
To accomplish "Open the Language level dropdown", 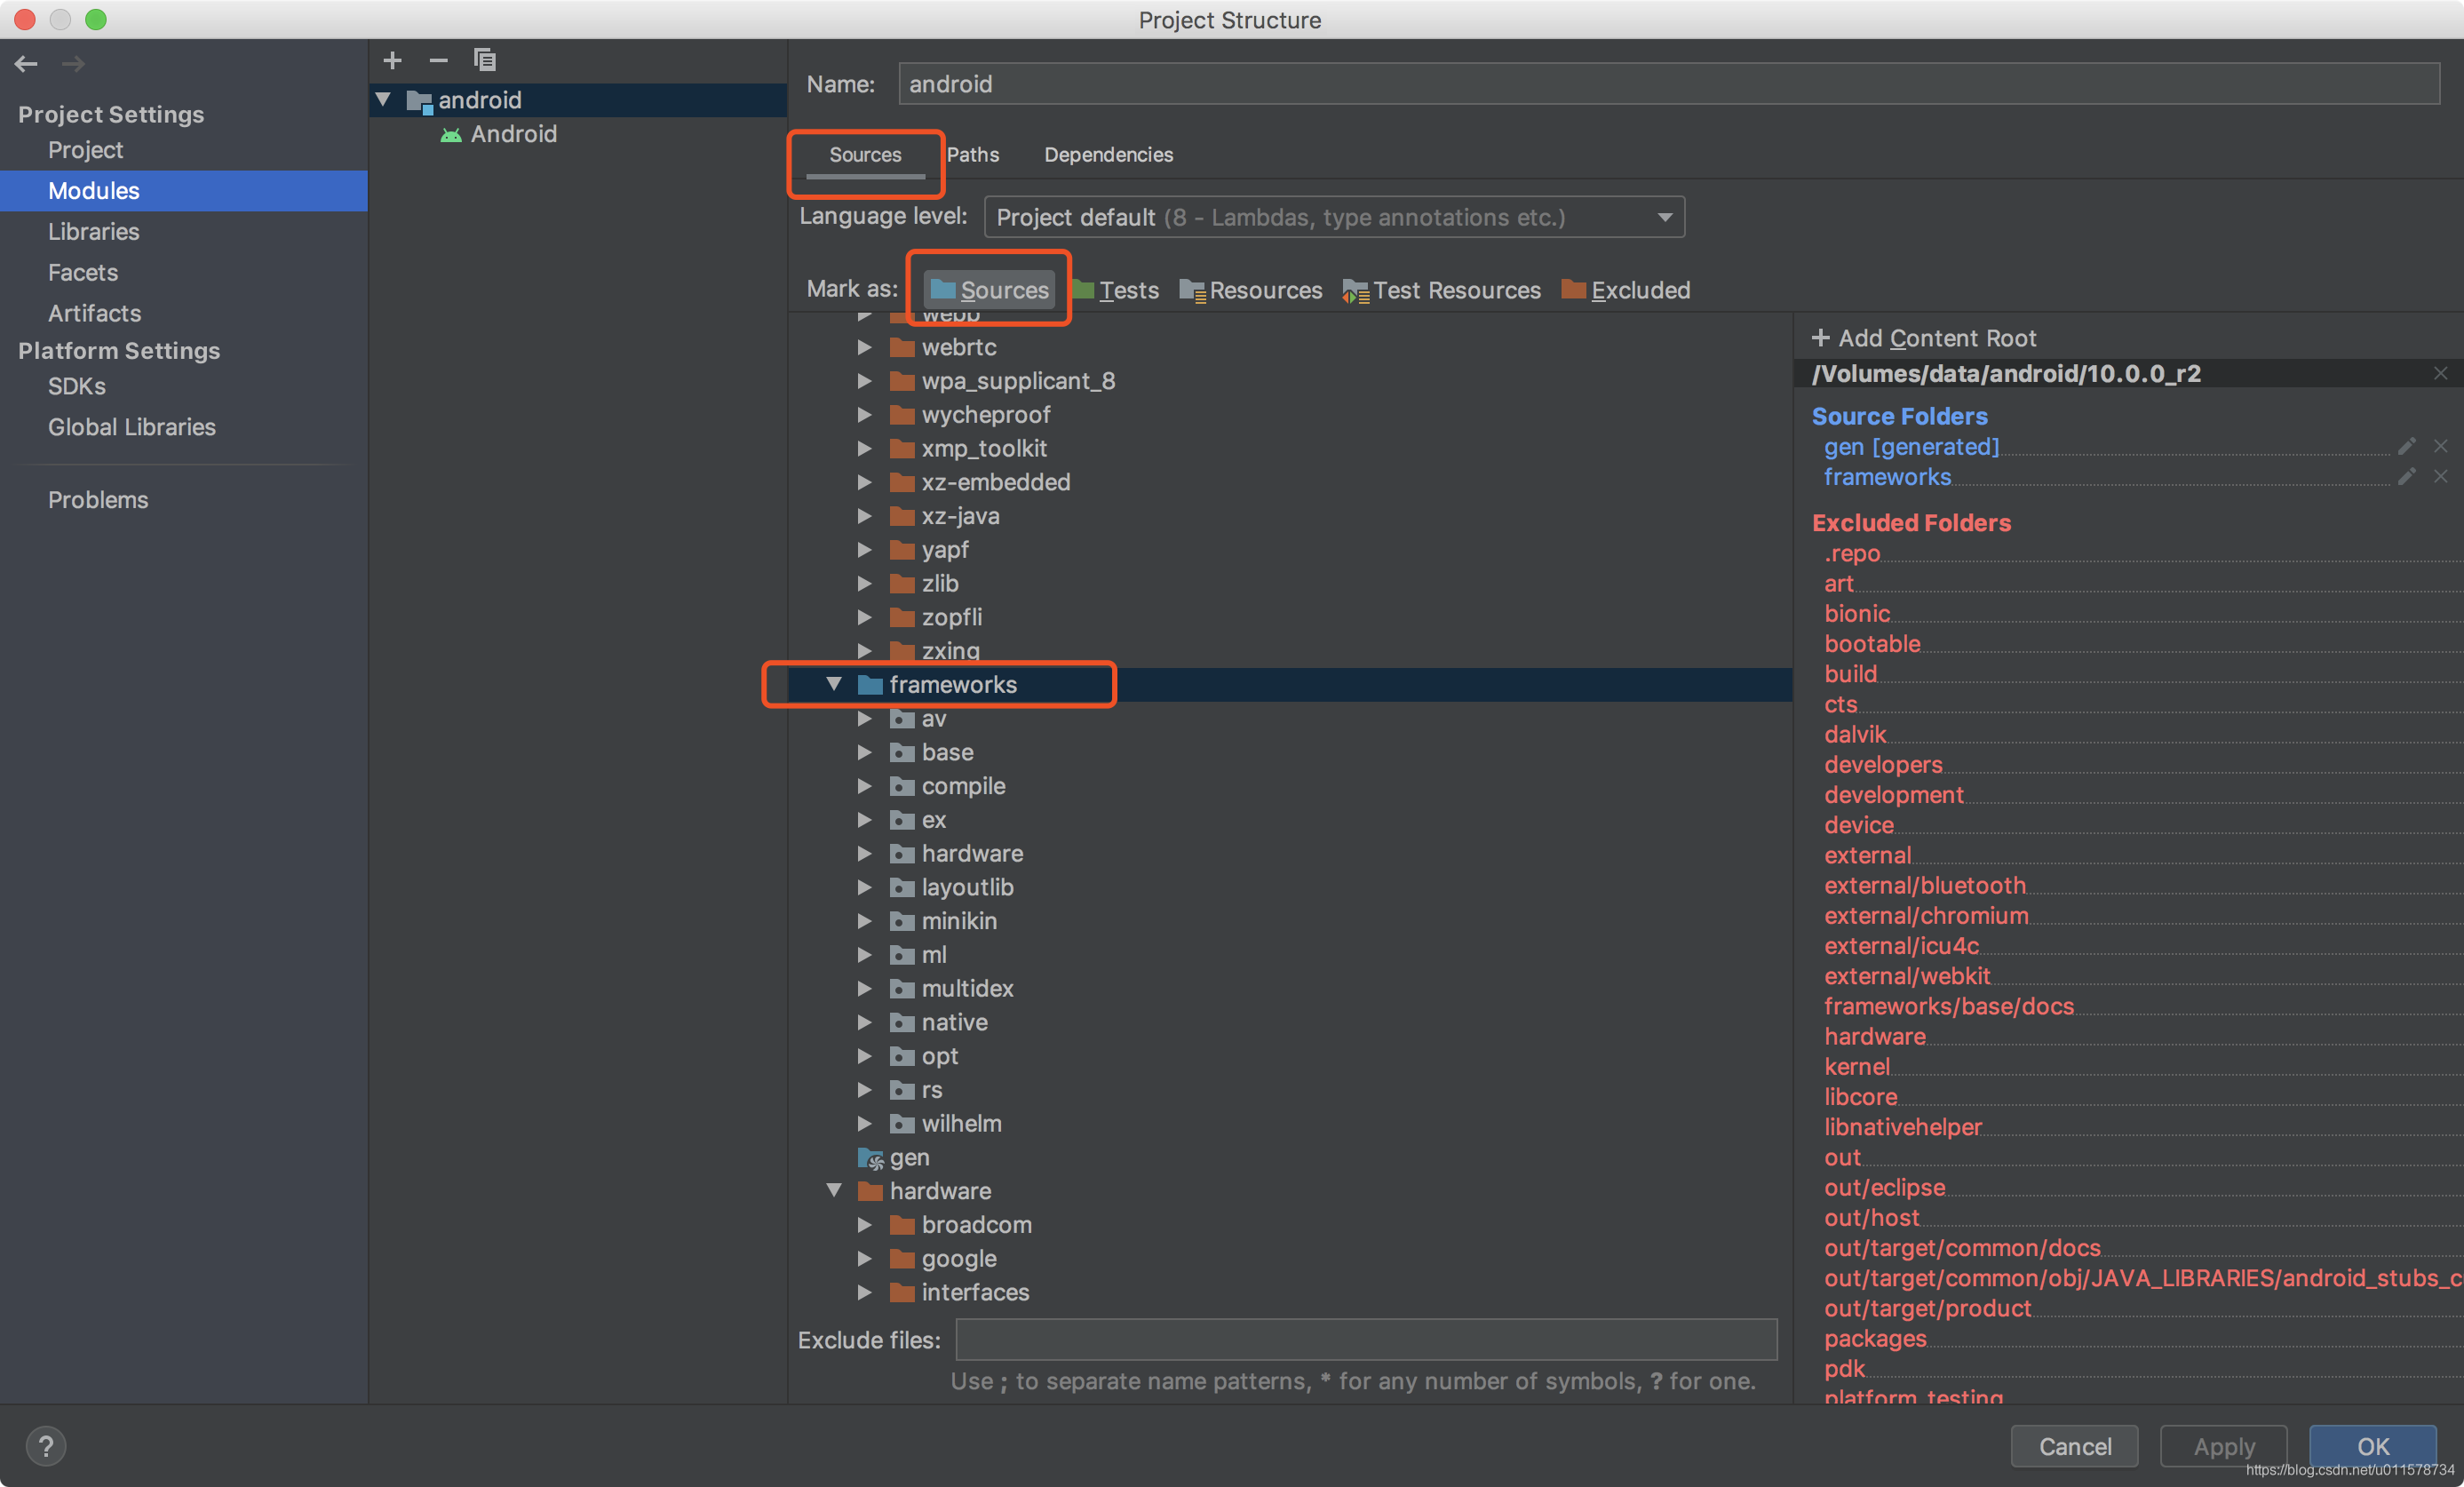I will (1664, 216).
